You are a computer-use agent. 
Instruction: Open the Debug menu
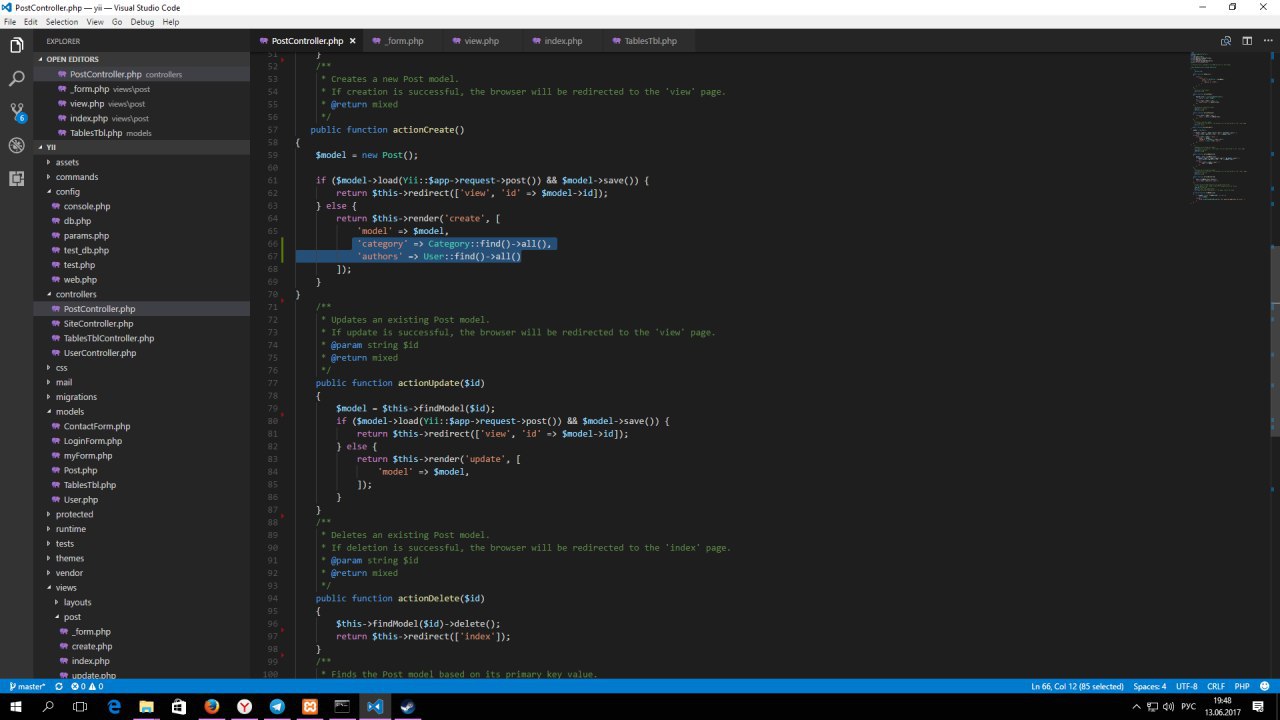(x=142, y=22)
